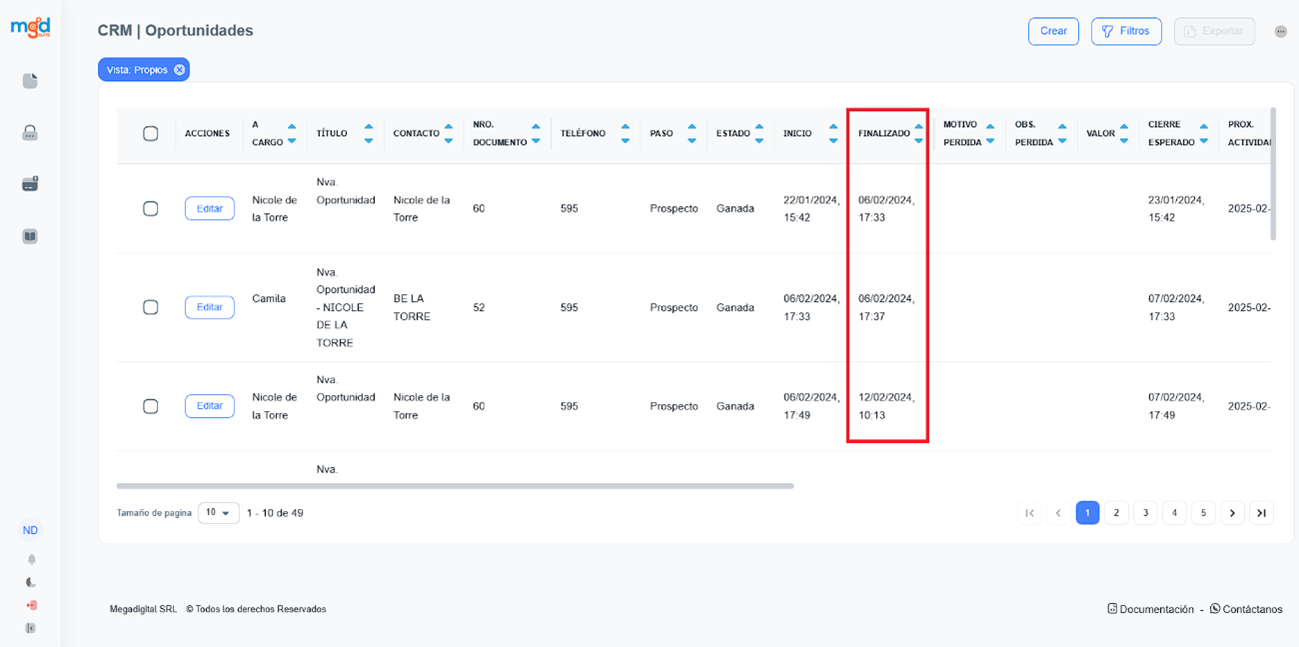1299x647 pixels.
Task: Jump to the last page of results
Action: pyautogui.click(x=1262, y=513)
